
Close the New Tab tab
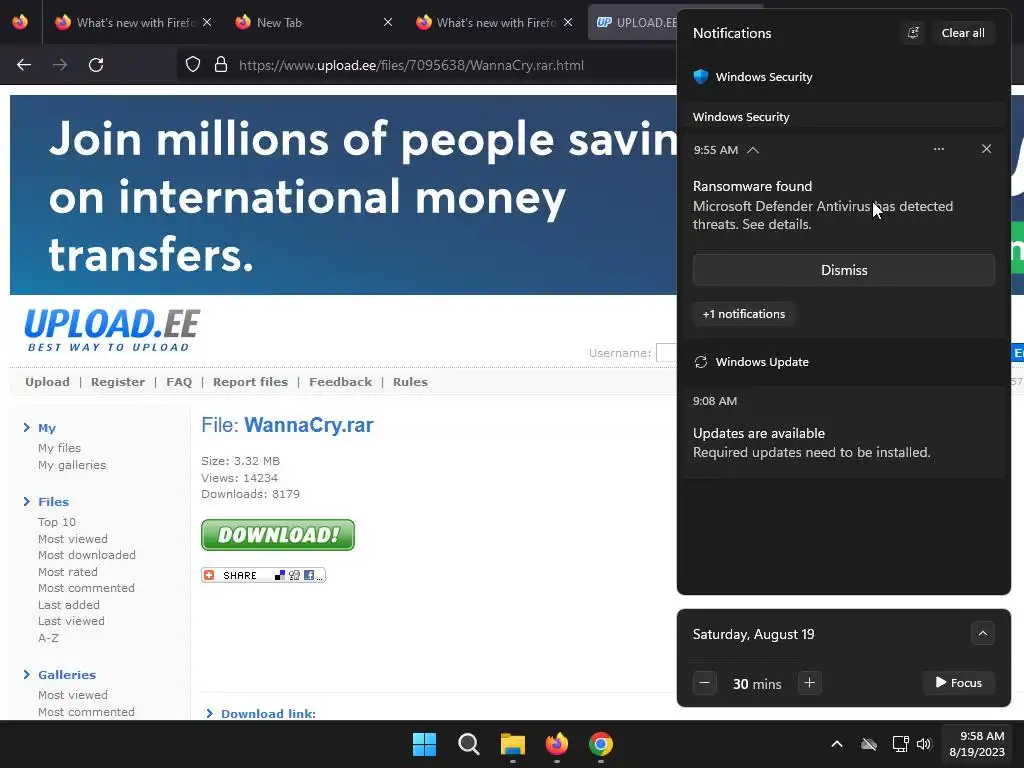pyautogui.click(x=387, y=22)
